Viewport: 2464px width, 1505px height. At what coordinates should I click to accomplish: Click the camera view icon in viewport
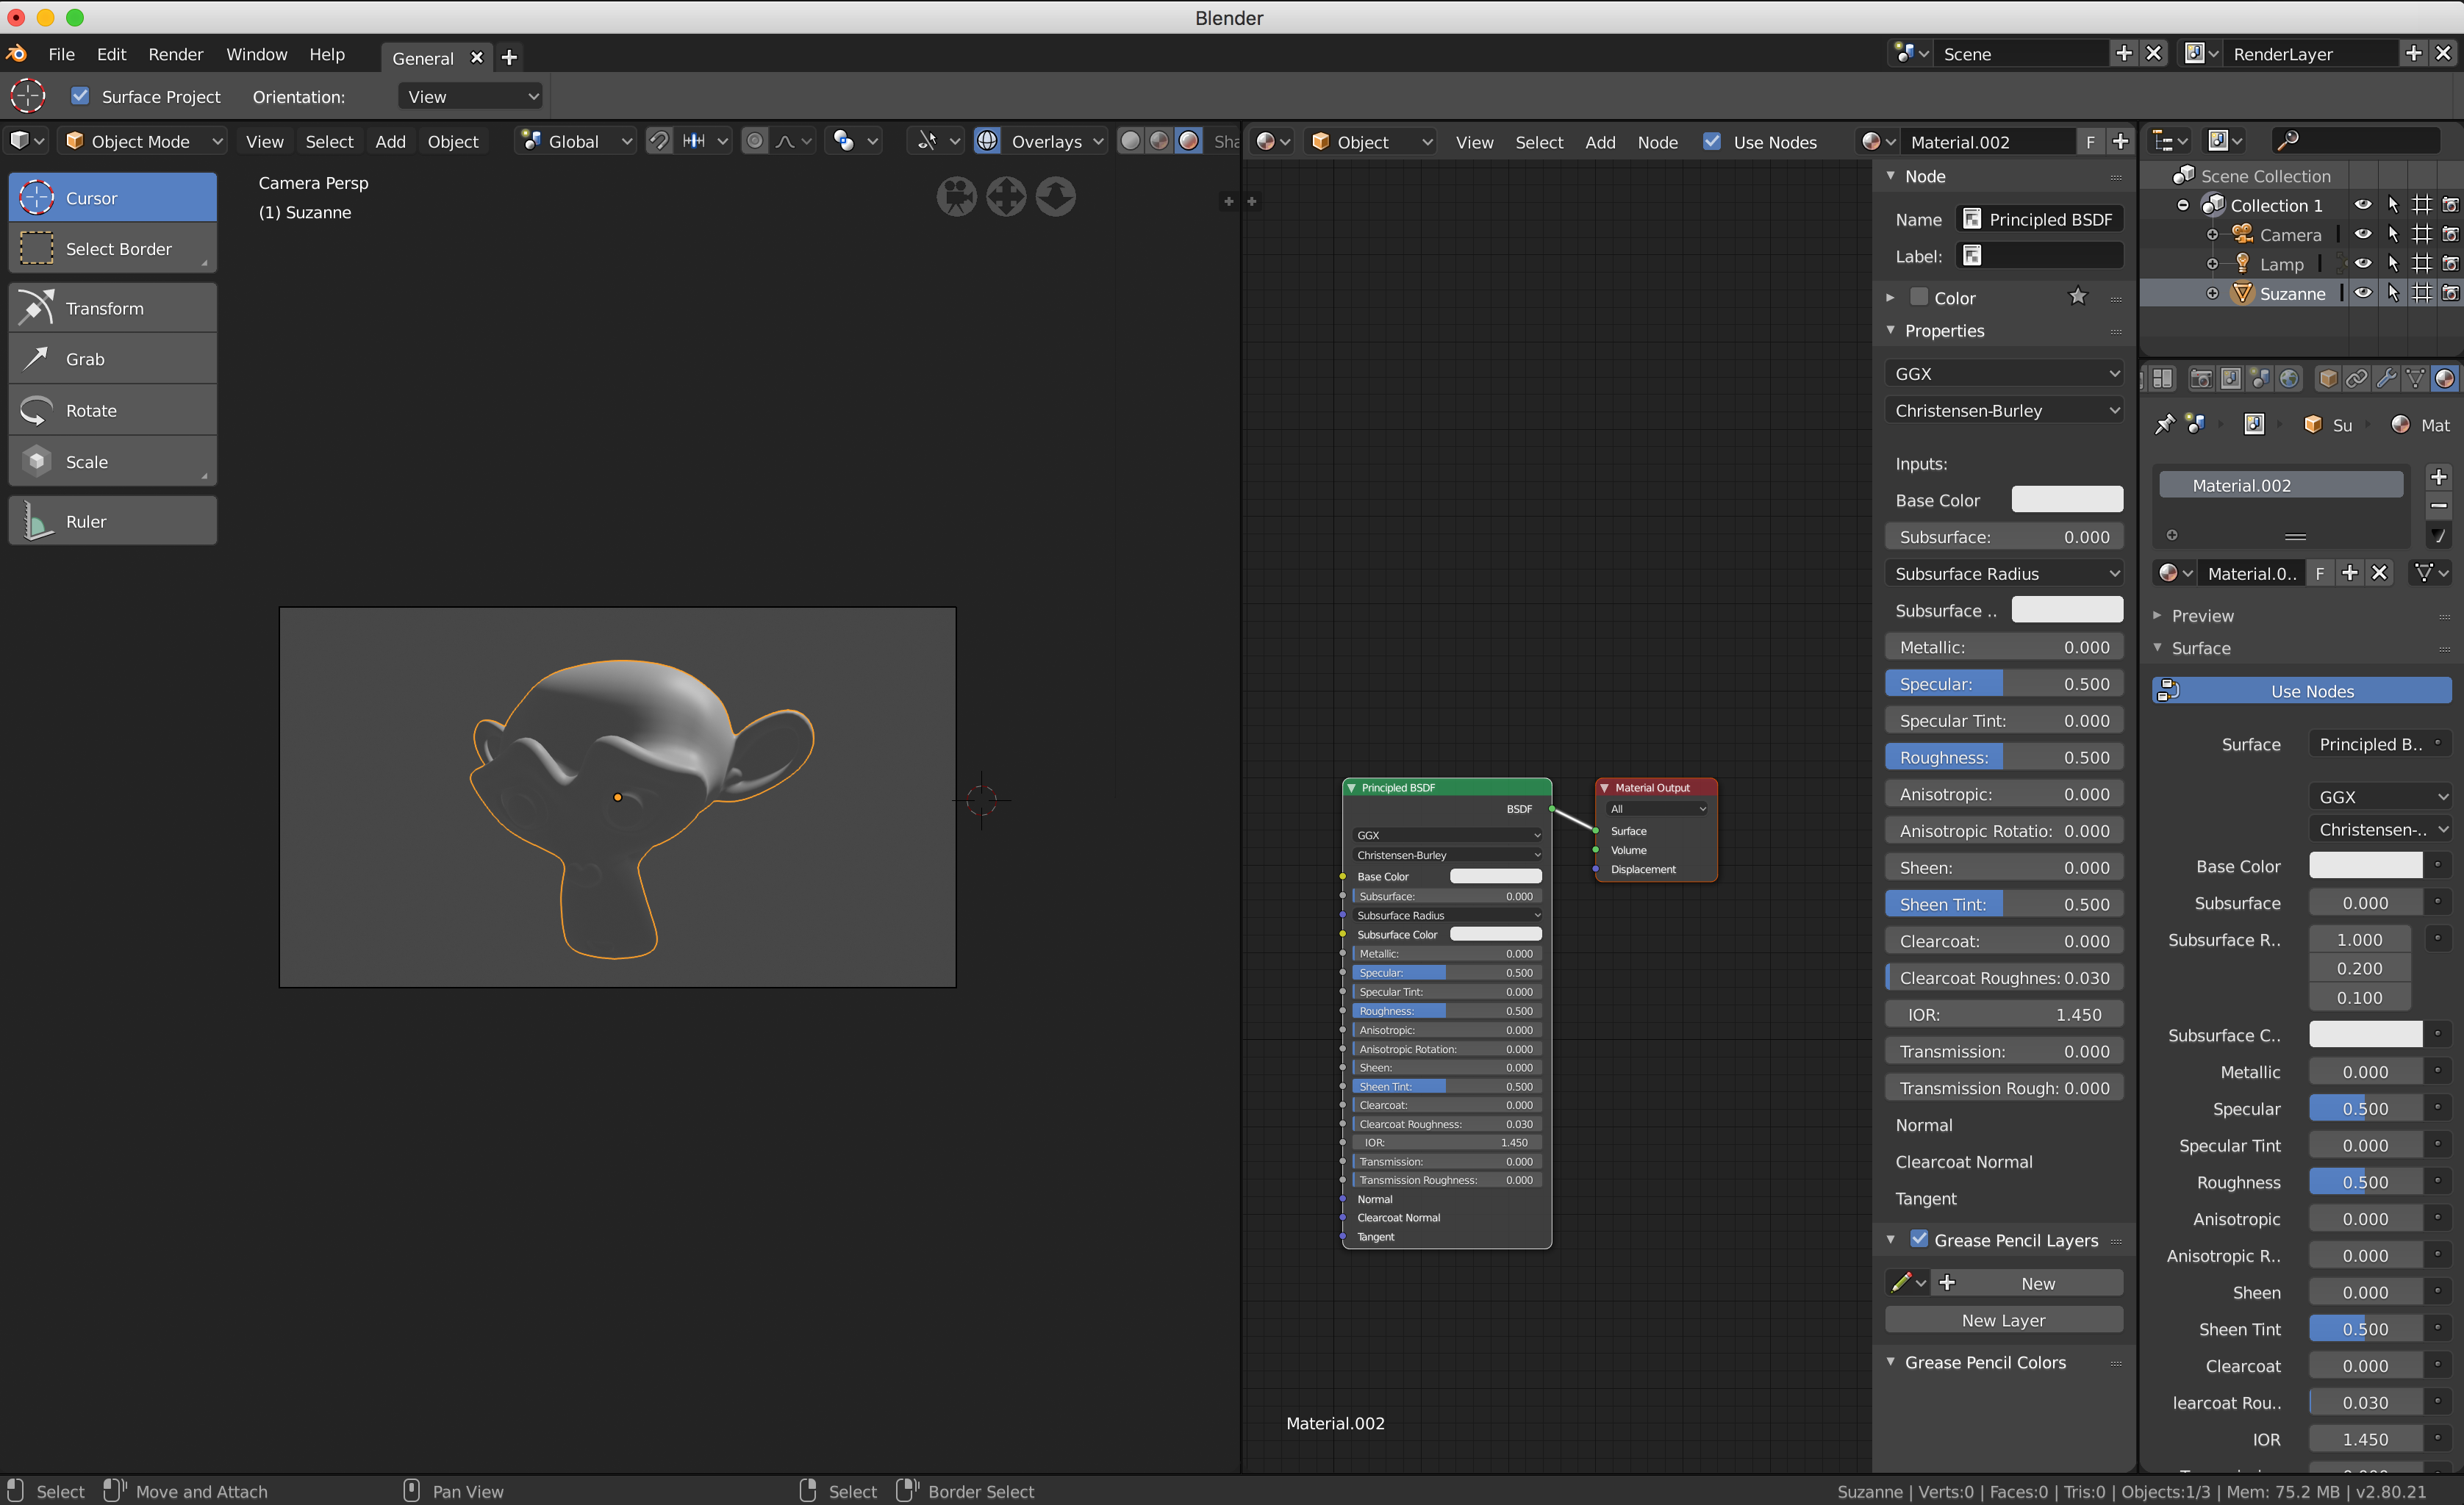pos(956,197)
